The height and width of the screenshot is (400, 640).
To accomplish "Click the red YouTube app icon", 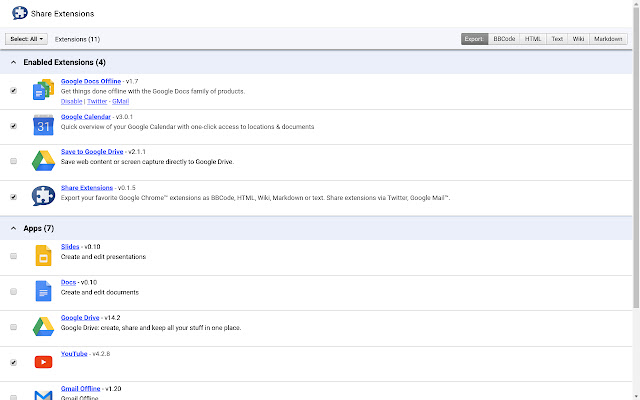I will 42,362.
